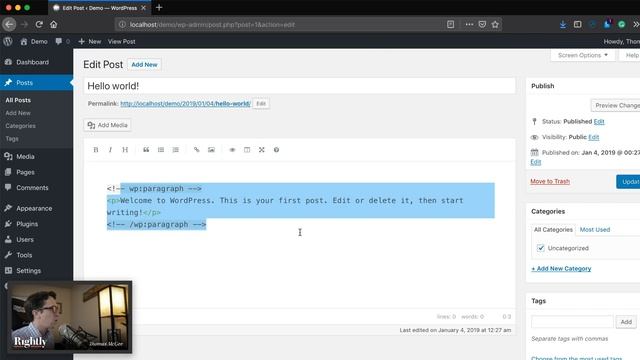
Task: Bookmark this page with star icon
Action: point(495,24)
